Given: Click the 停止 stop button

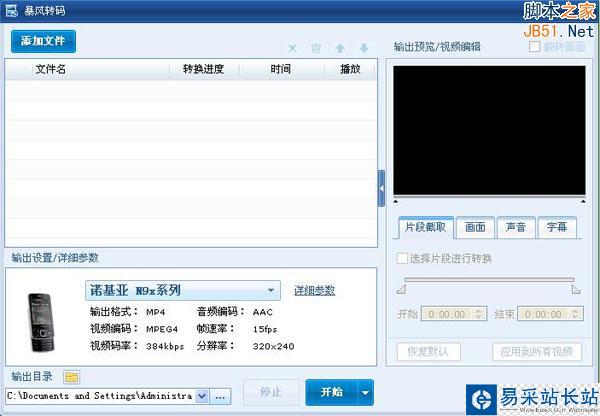Looking at the screenshot, I should (271, 392).
